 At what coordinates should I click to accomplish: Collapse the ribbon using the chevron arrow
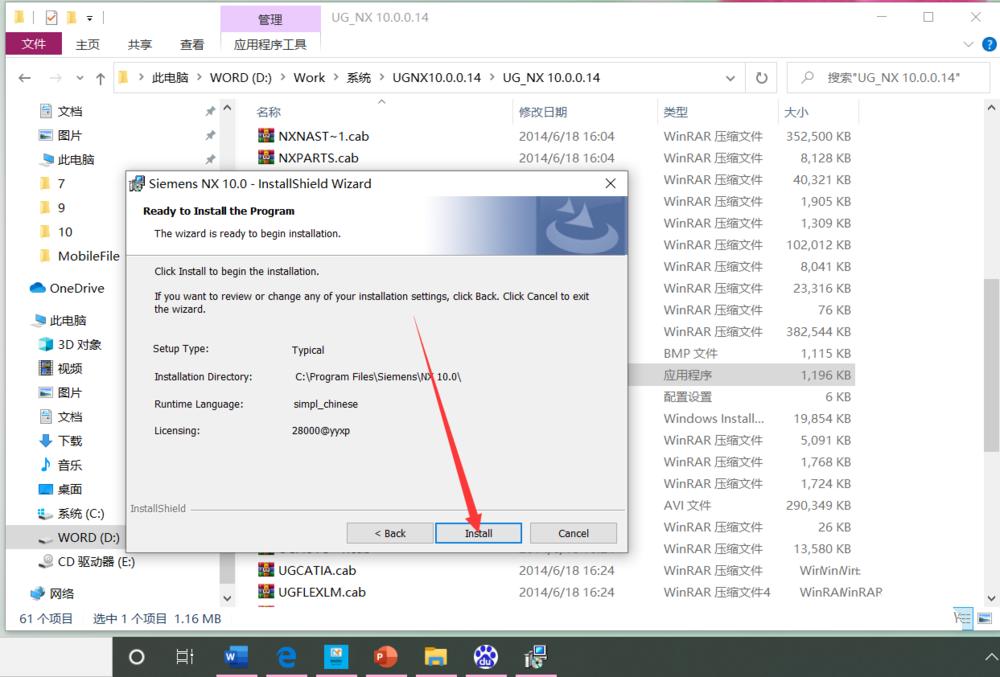[966, 44]
